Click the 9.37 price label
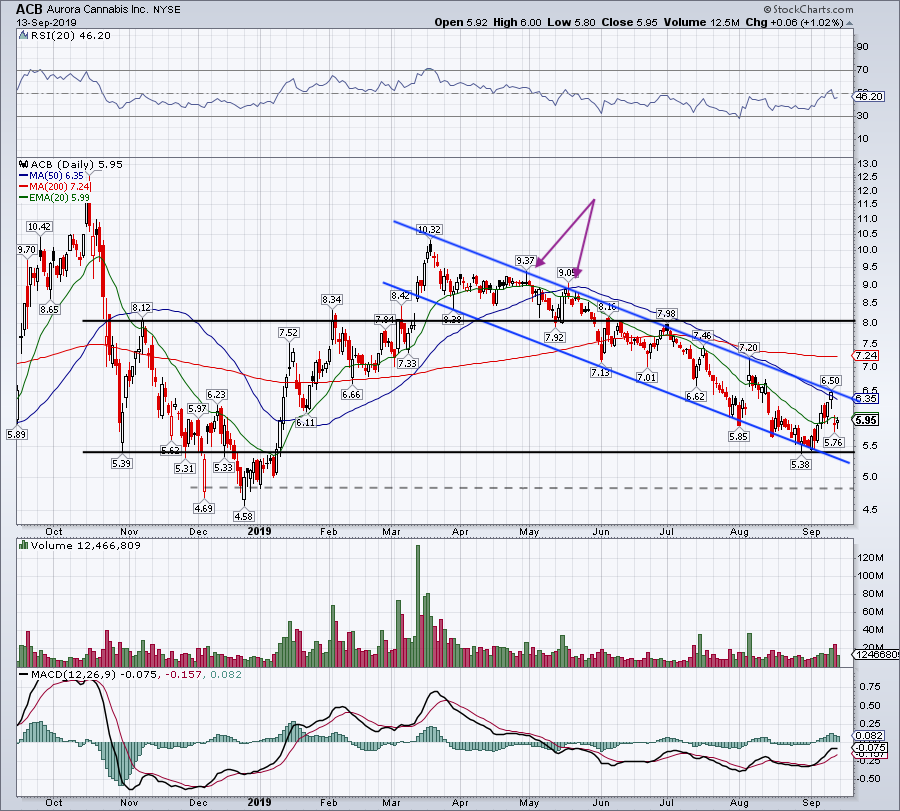 point(526,261)
